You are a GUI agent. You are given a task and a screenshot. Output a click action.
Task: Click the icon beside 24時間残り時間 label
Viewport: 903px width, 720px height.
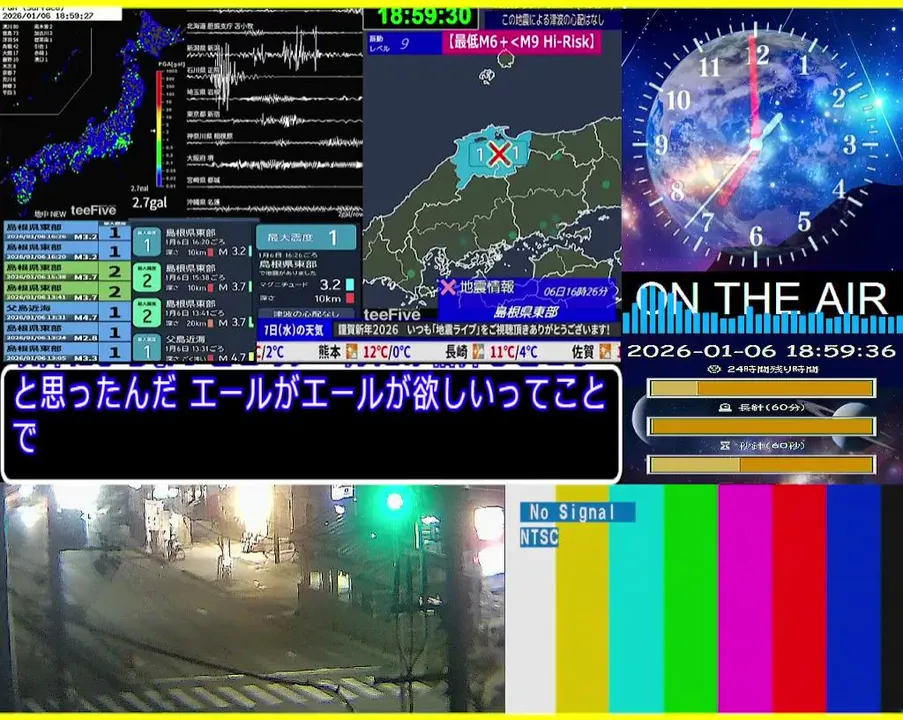[x=714, y=369]
